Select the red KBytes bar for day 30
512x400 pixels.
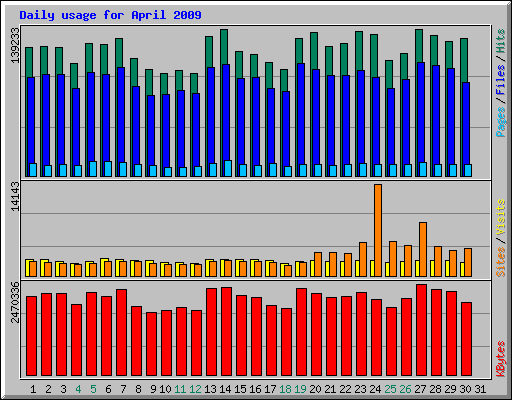pyautogui.click(x=466, y=339)
